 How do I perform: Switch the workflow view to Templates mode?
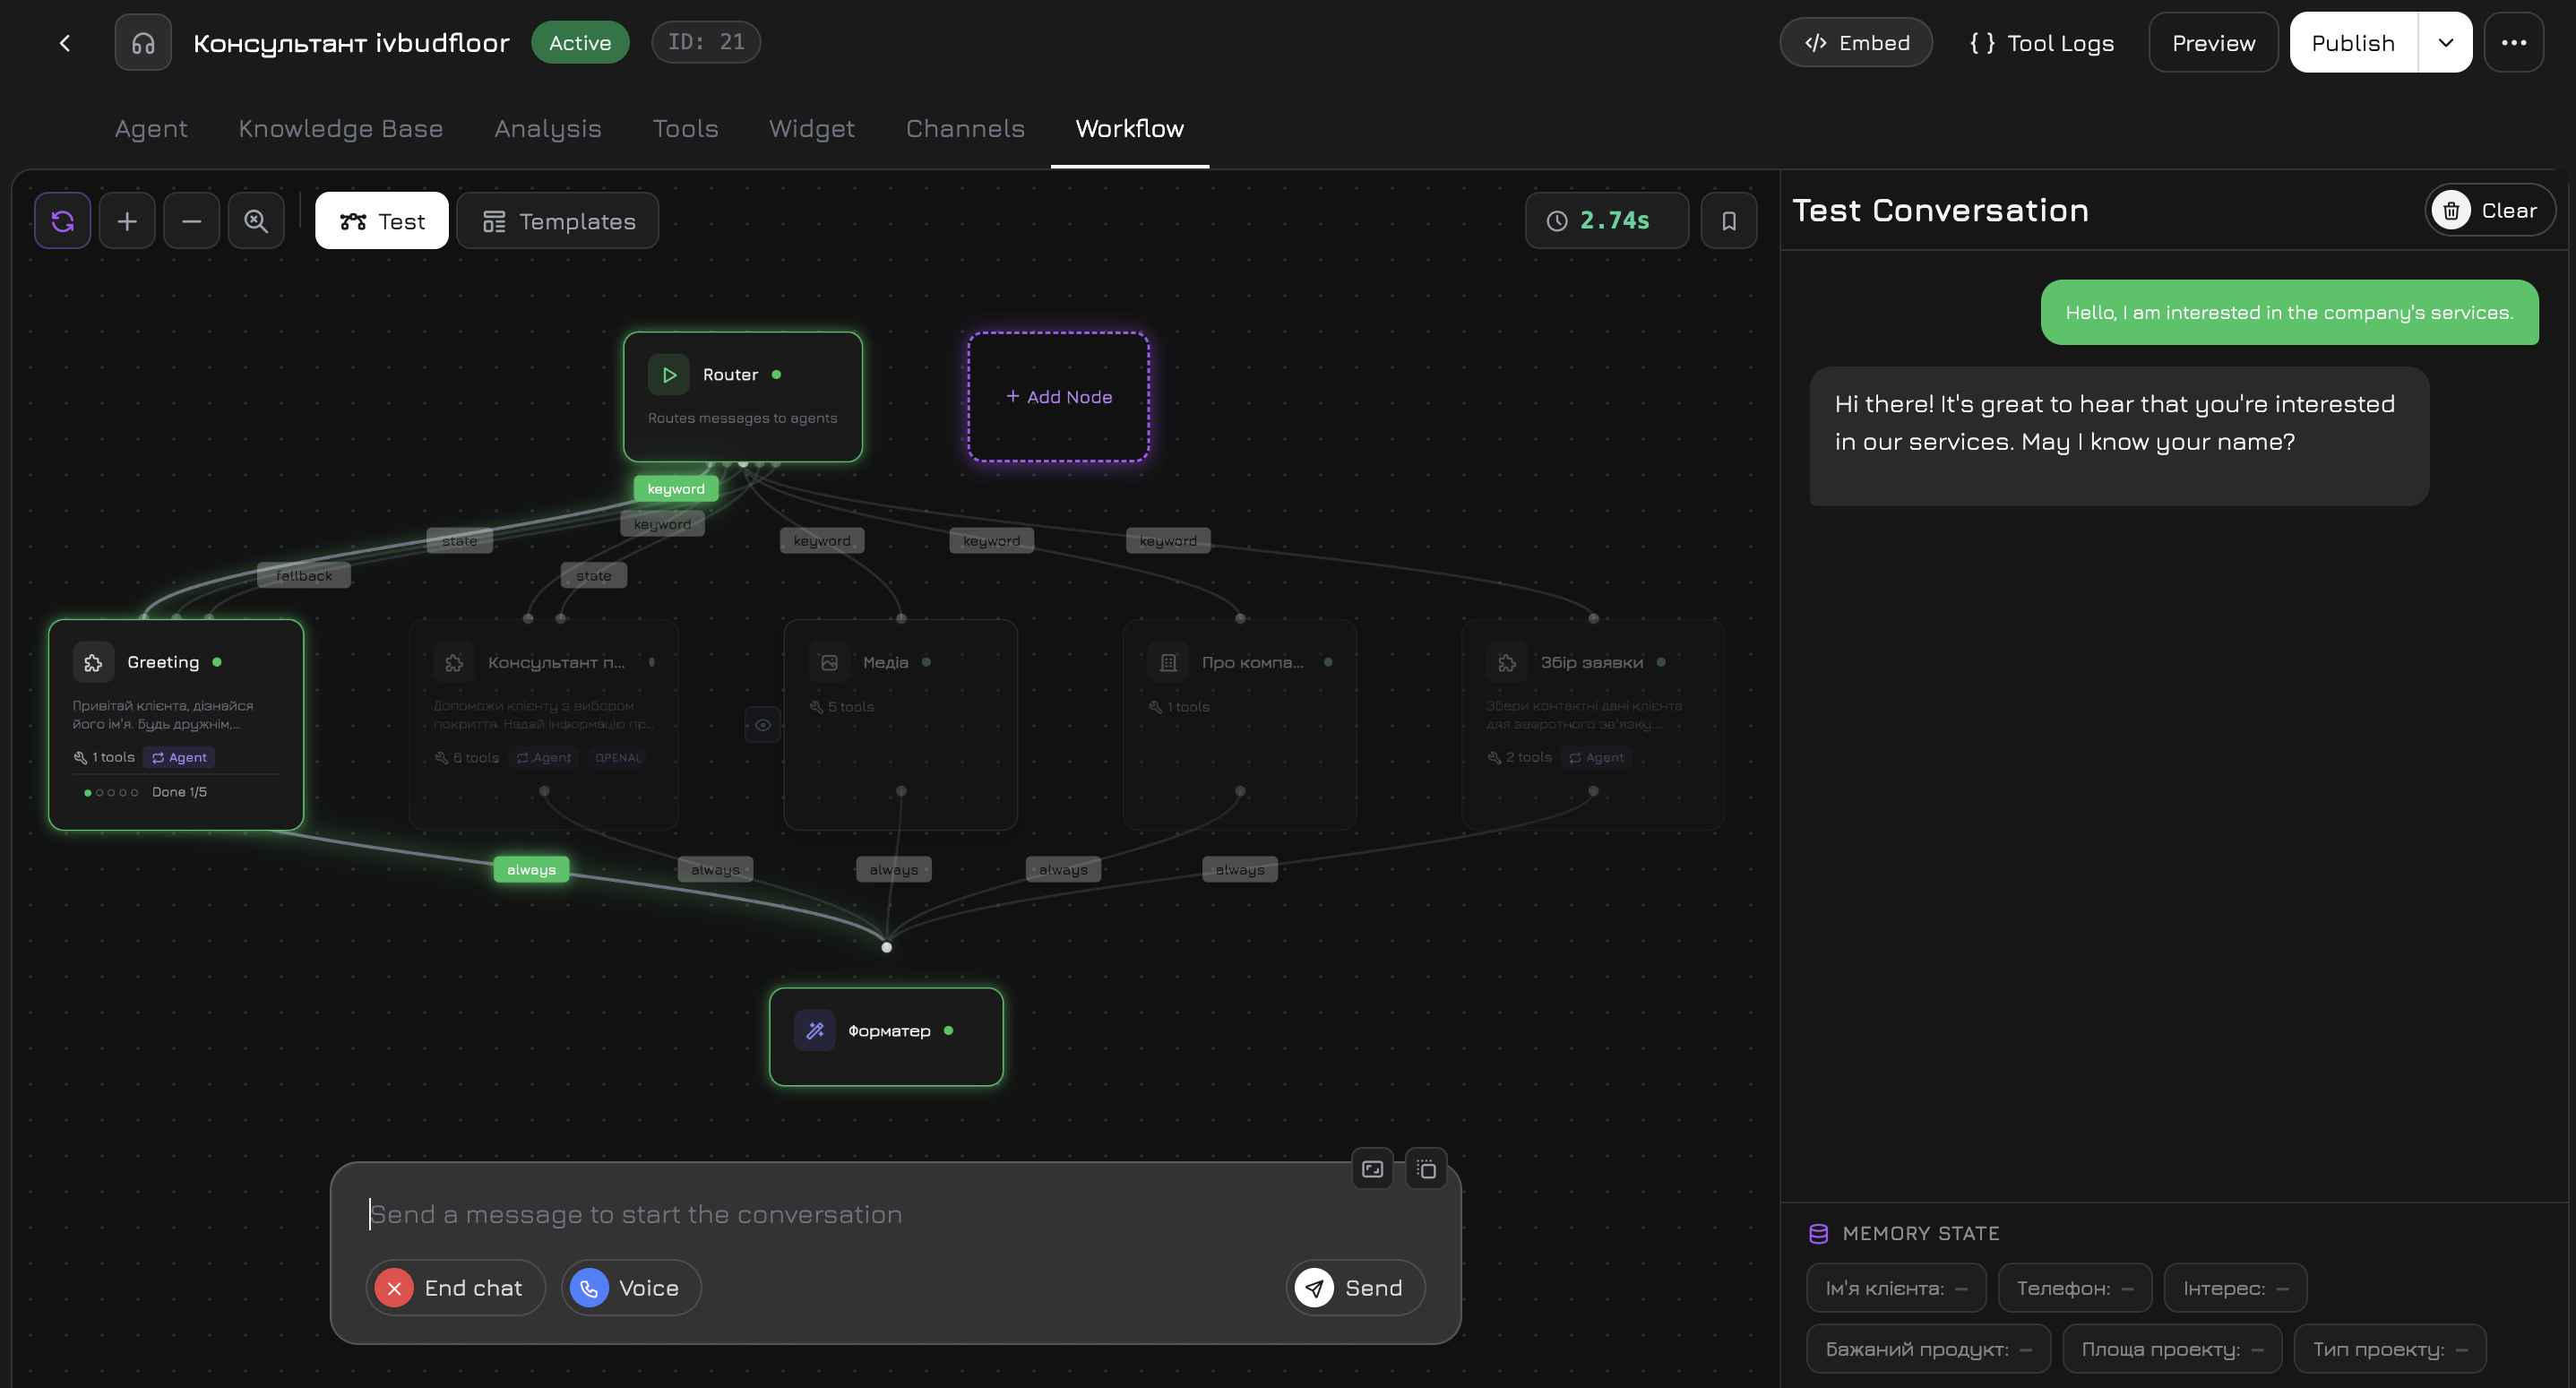[557, 220]
